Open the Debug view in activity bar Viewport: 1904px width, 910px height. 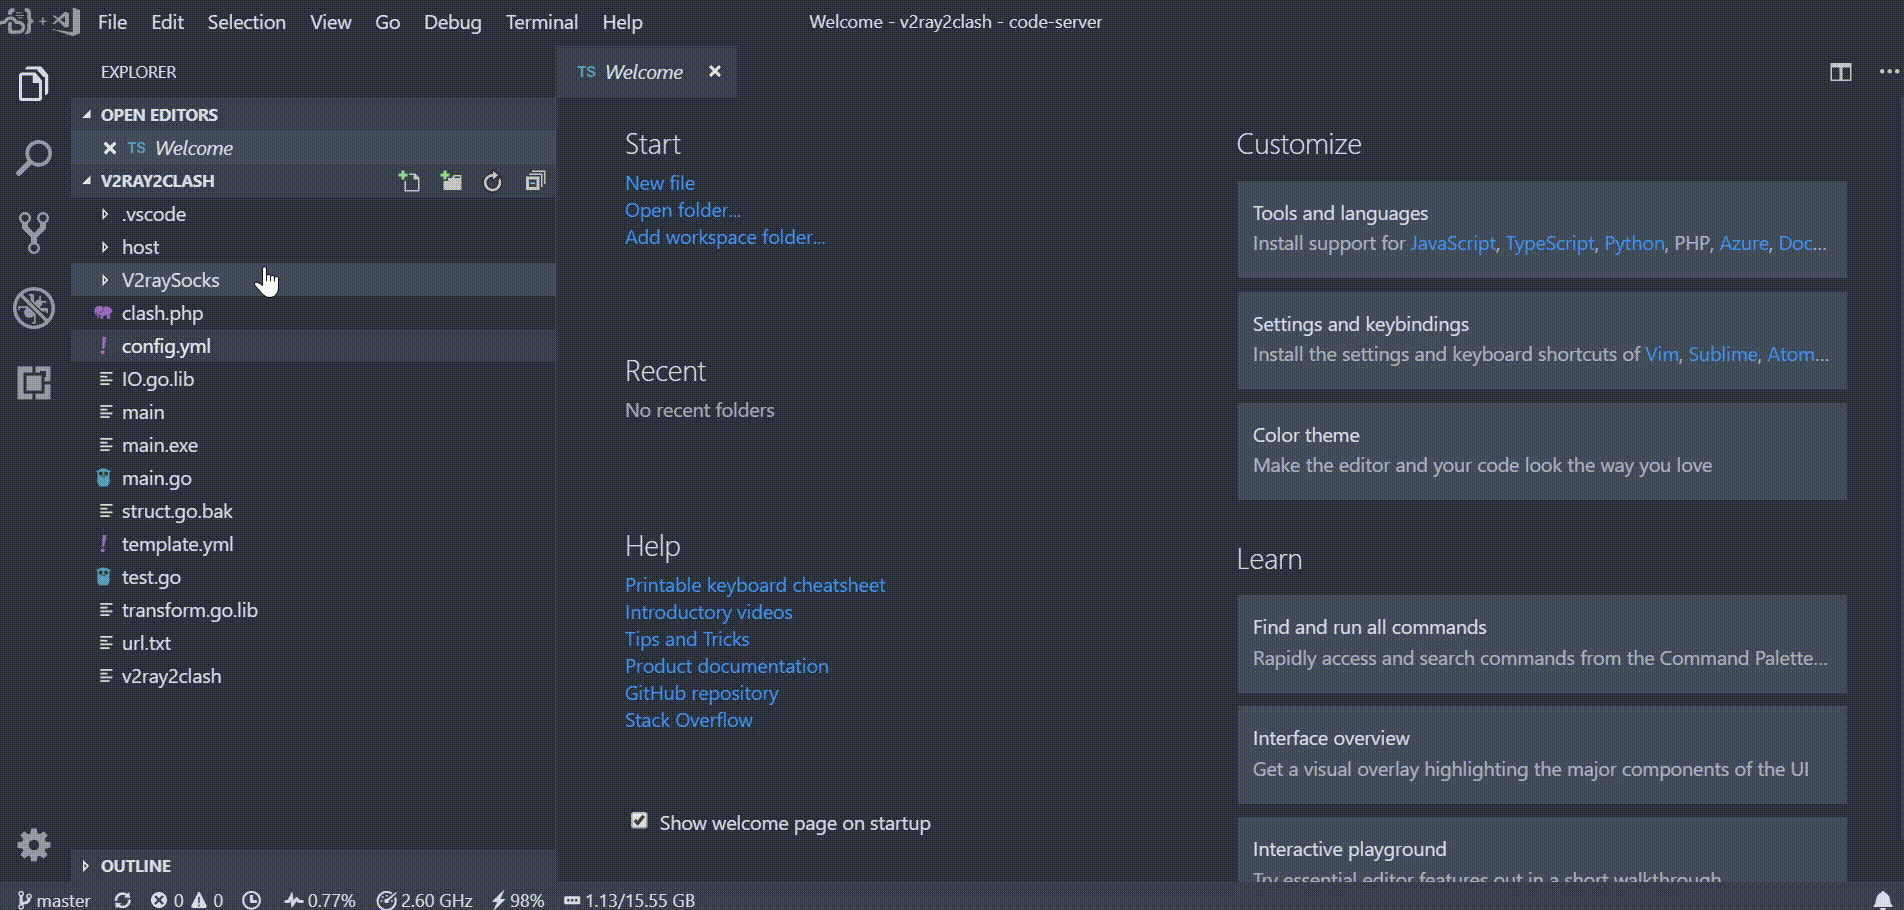pyautogui.click(x=34, y=307)
